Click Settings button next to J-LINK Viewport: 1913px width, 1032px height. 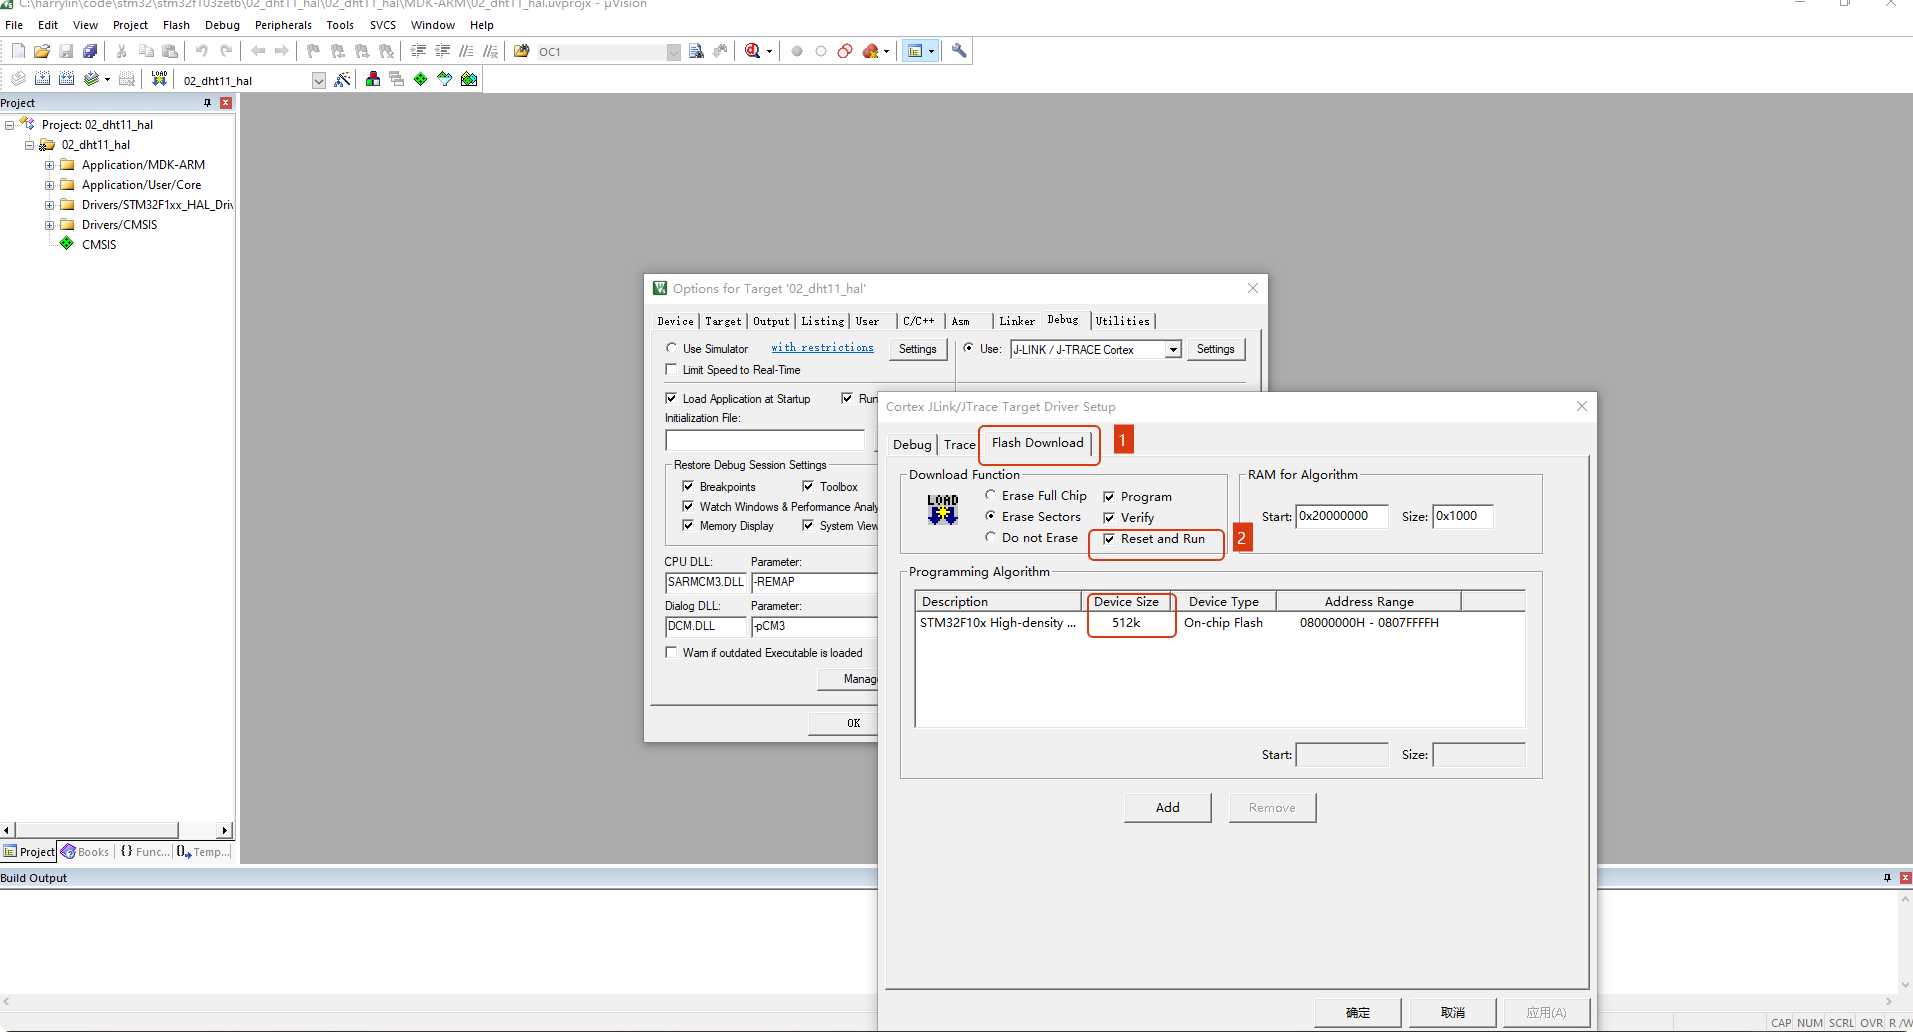click(1216, 349)
